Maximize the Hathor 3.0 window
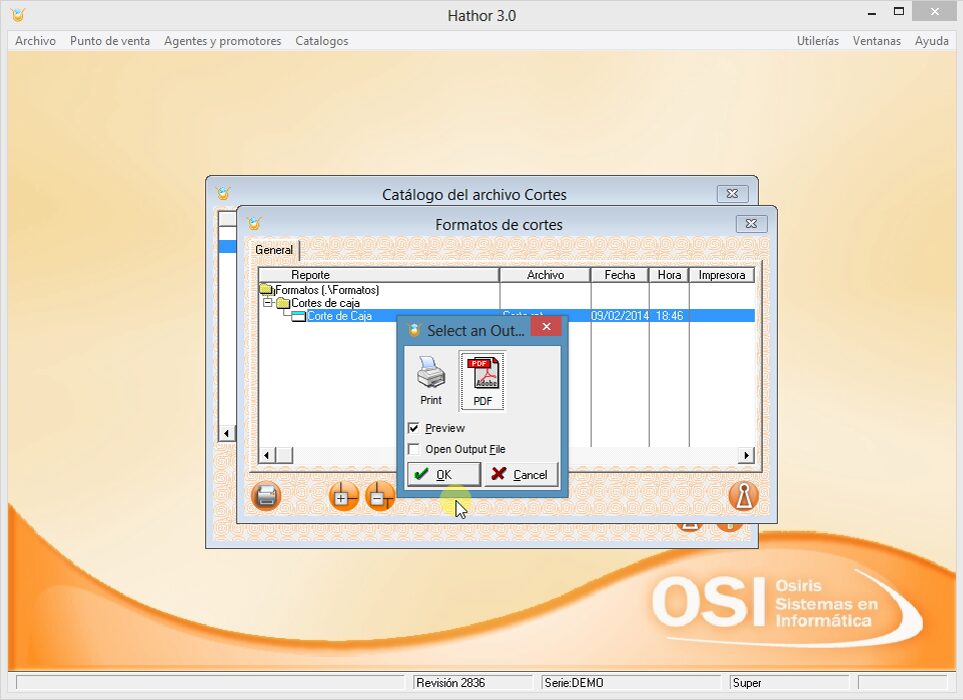The image size is (963, 700). [899, 11]
